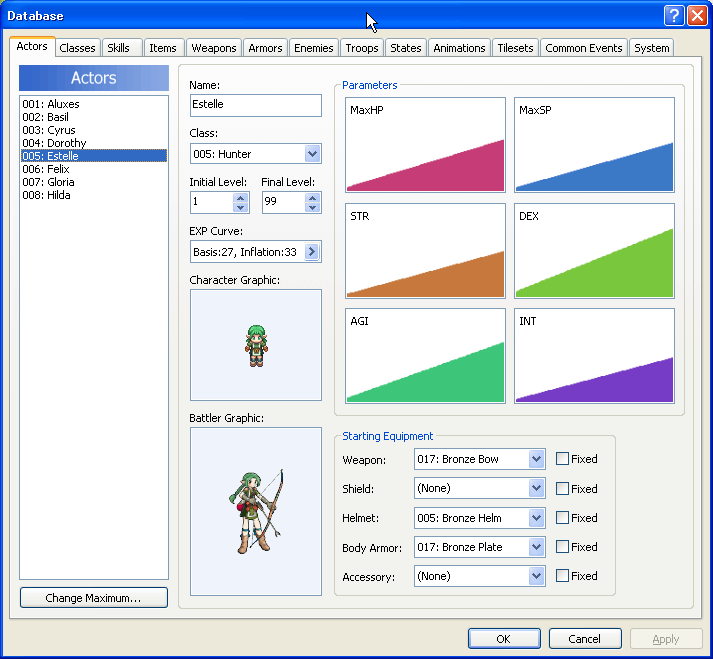Open the DEX parameter curve graph

594,251
